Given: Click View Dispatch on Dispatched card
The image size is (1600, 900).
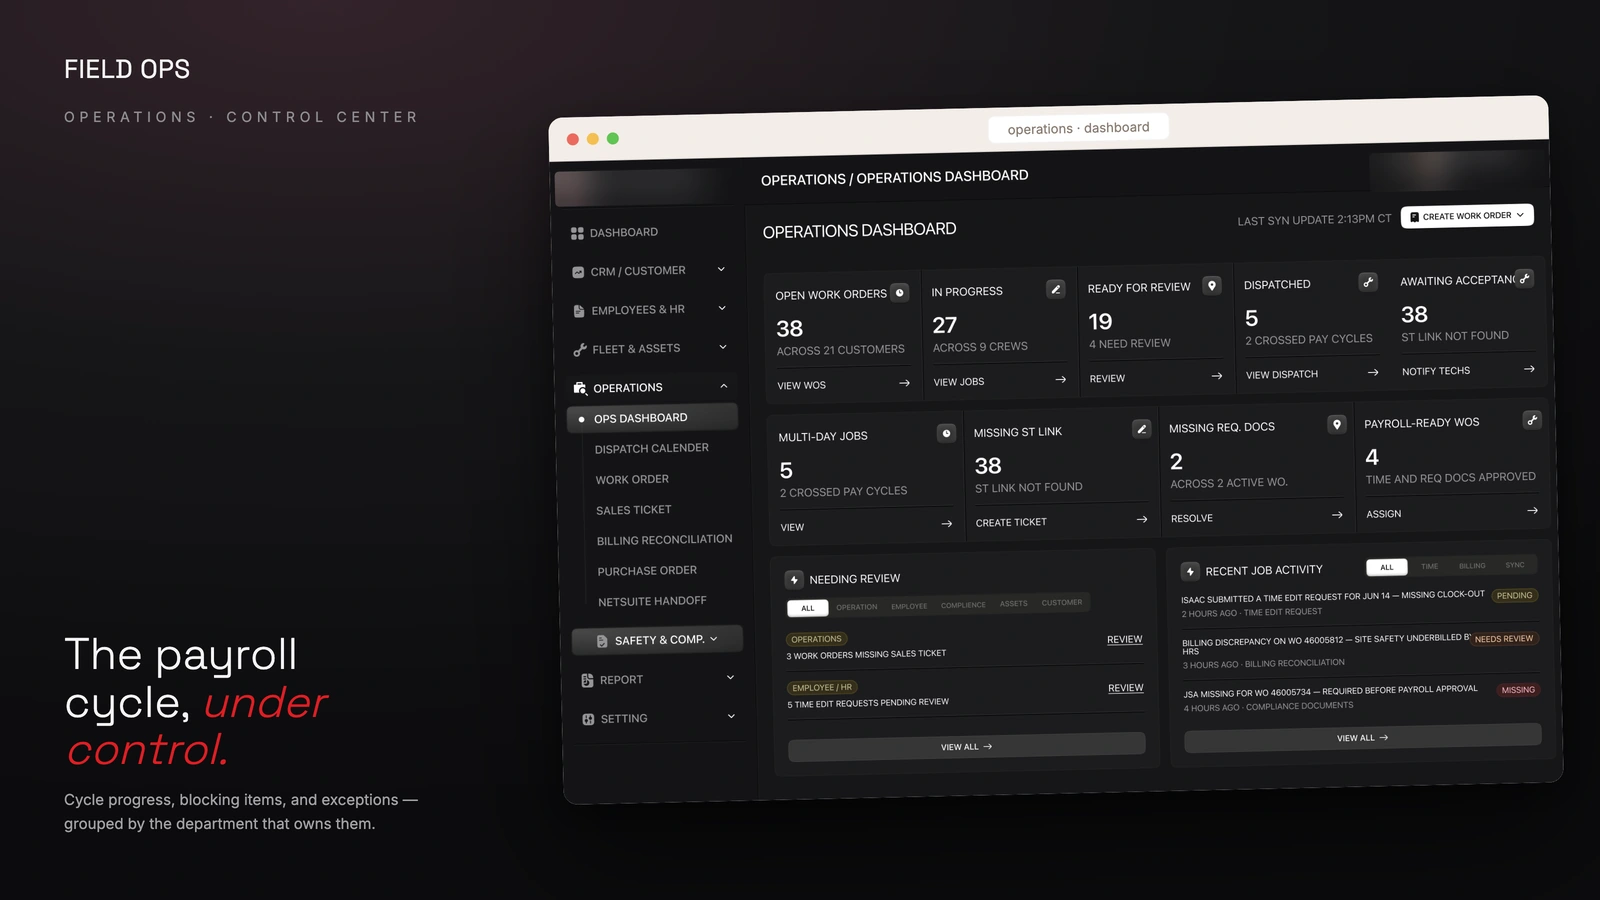Looking at the screenshot, I should point(1282,375).
